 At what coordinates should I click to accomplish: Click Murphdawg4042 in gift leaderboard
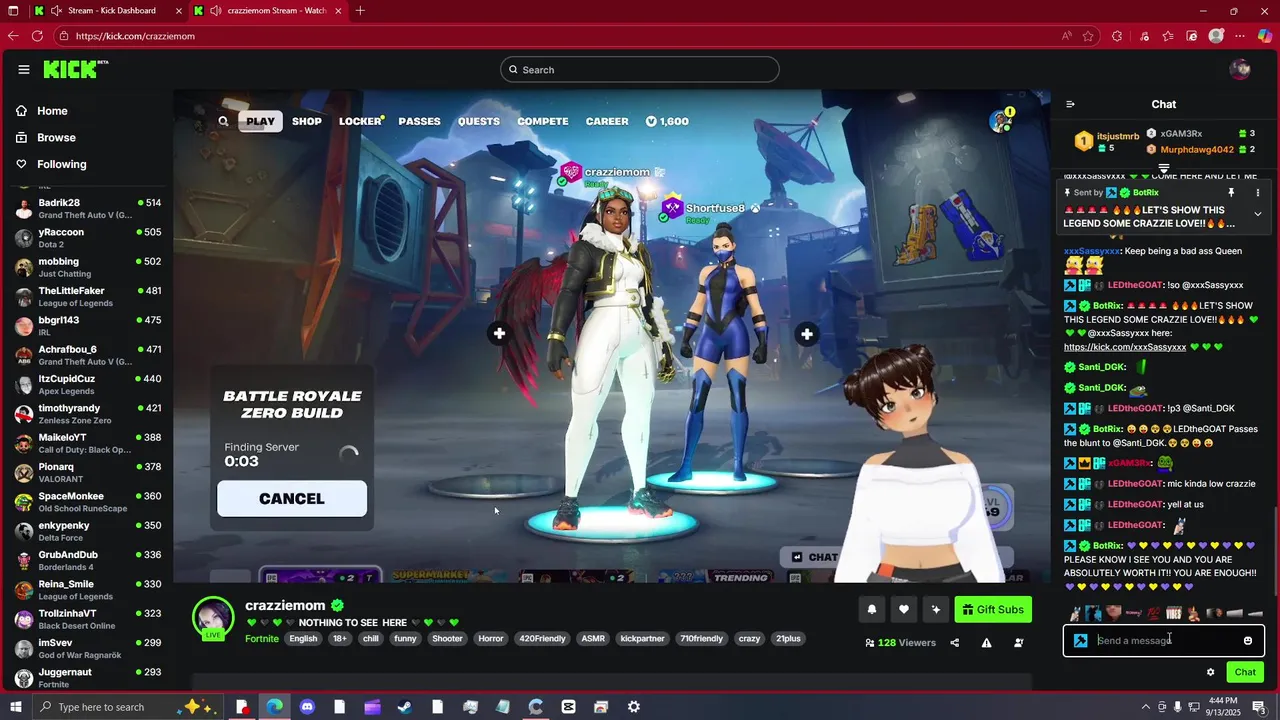(x=1197, y=150)
